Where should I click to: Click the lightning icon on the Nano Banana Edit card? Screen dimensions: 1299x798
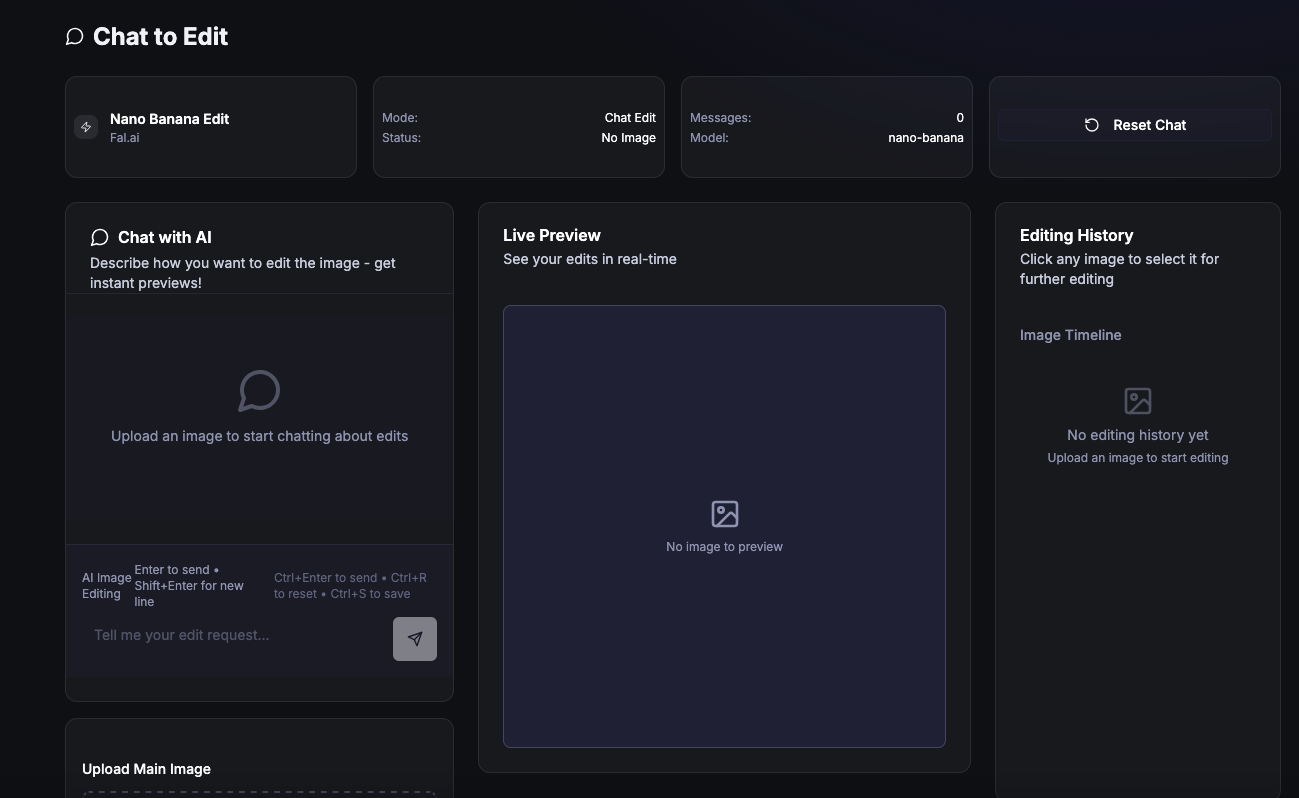(85, 126)
